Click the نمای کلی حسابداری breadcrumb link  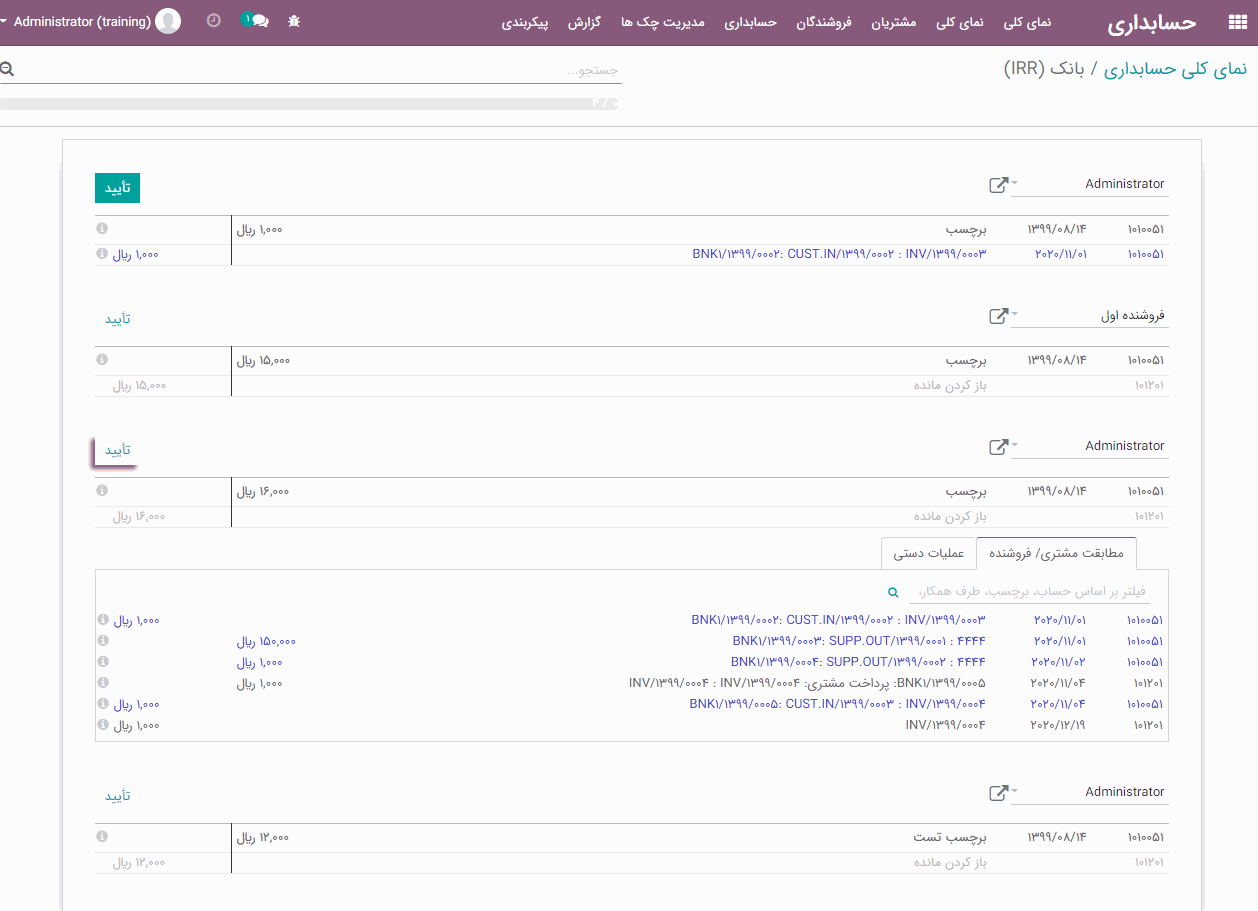pyautogui.click(x=1176, y=68)
